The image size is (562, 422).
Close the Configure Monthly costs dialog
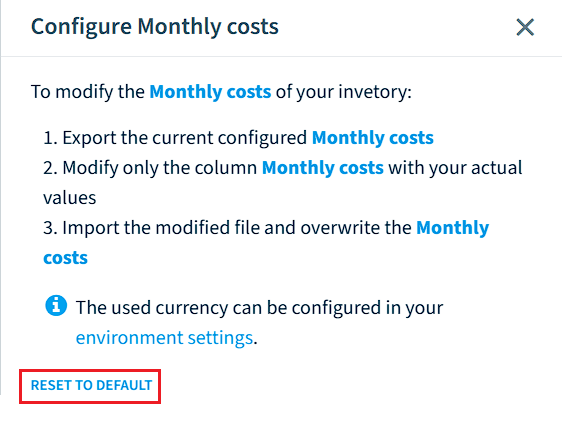525,27
